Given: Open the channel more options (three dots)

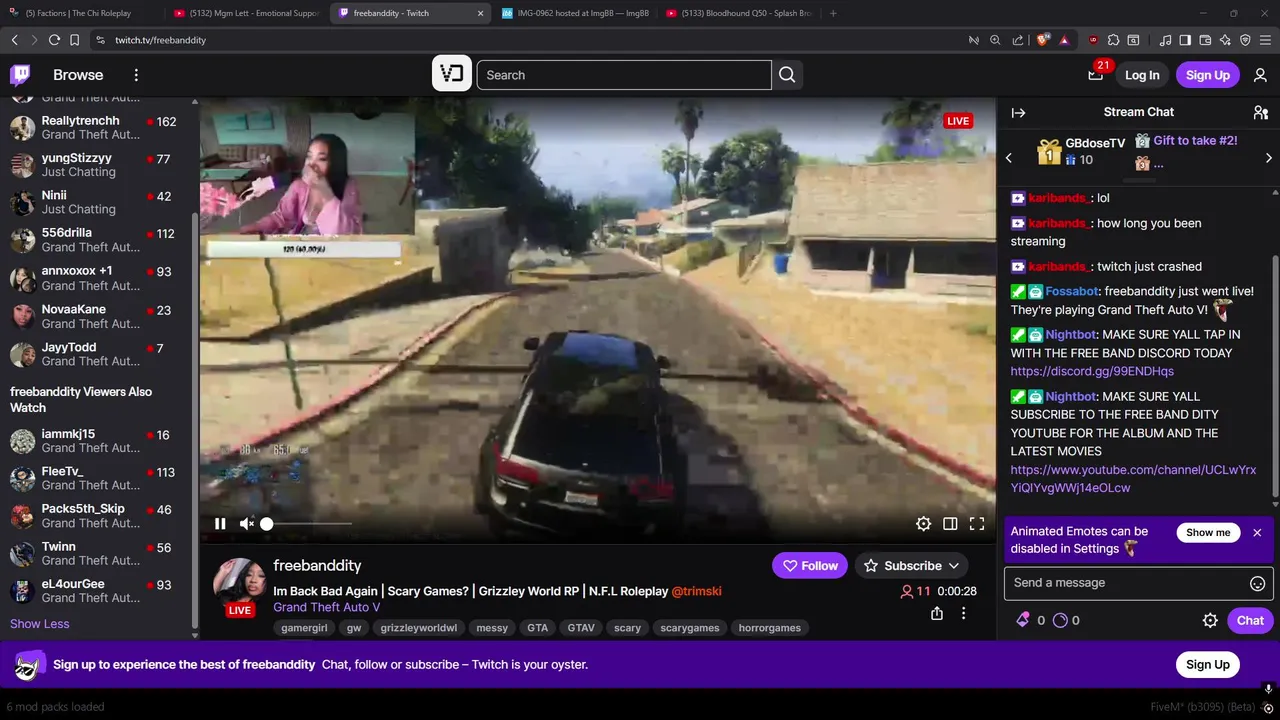Looking at the screenshot, I should 963,613.
